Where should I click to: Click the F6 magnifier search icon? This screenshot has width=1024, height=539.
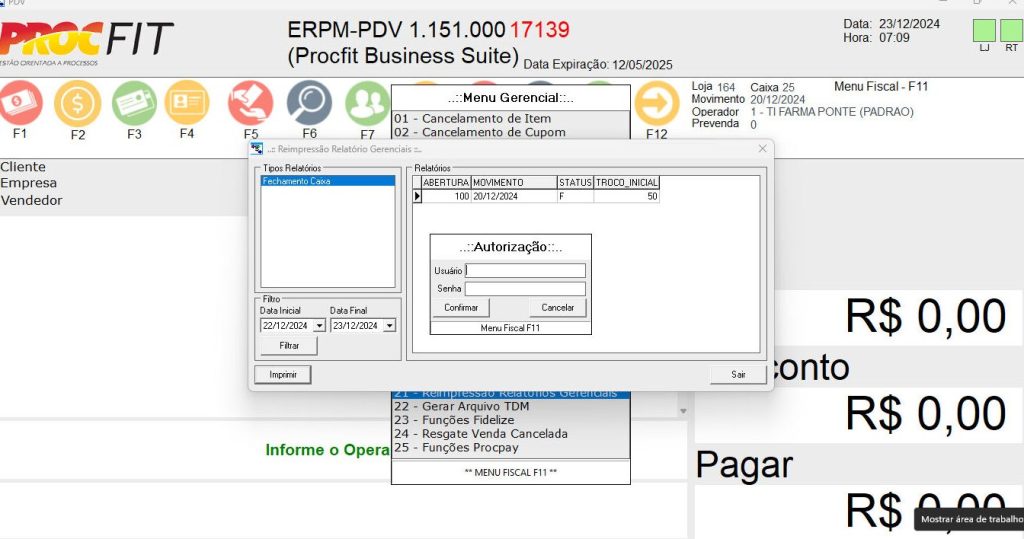tap(310, 103)
